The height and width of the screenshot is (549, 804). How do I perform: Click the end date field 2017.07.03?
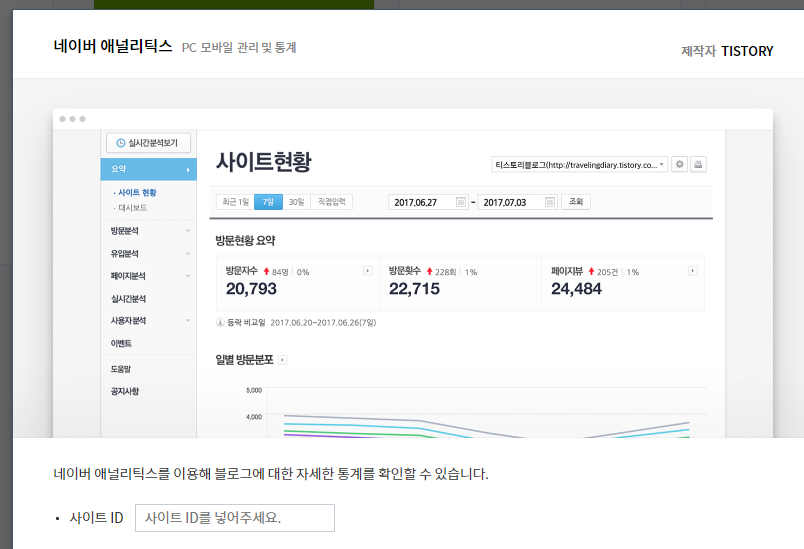point(517,202)
